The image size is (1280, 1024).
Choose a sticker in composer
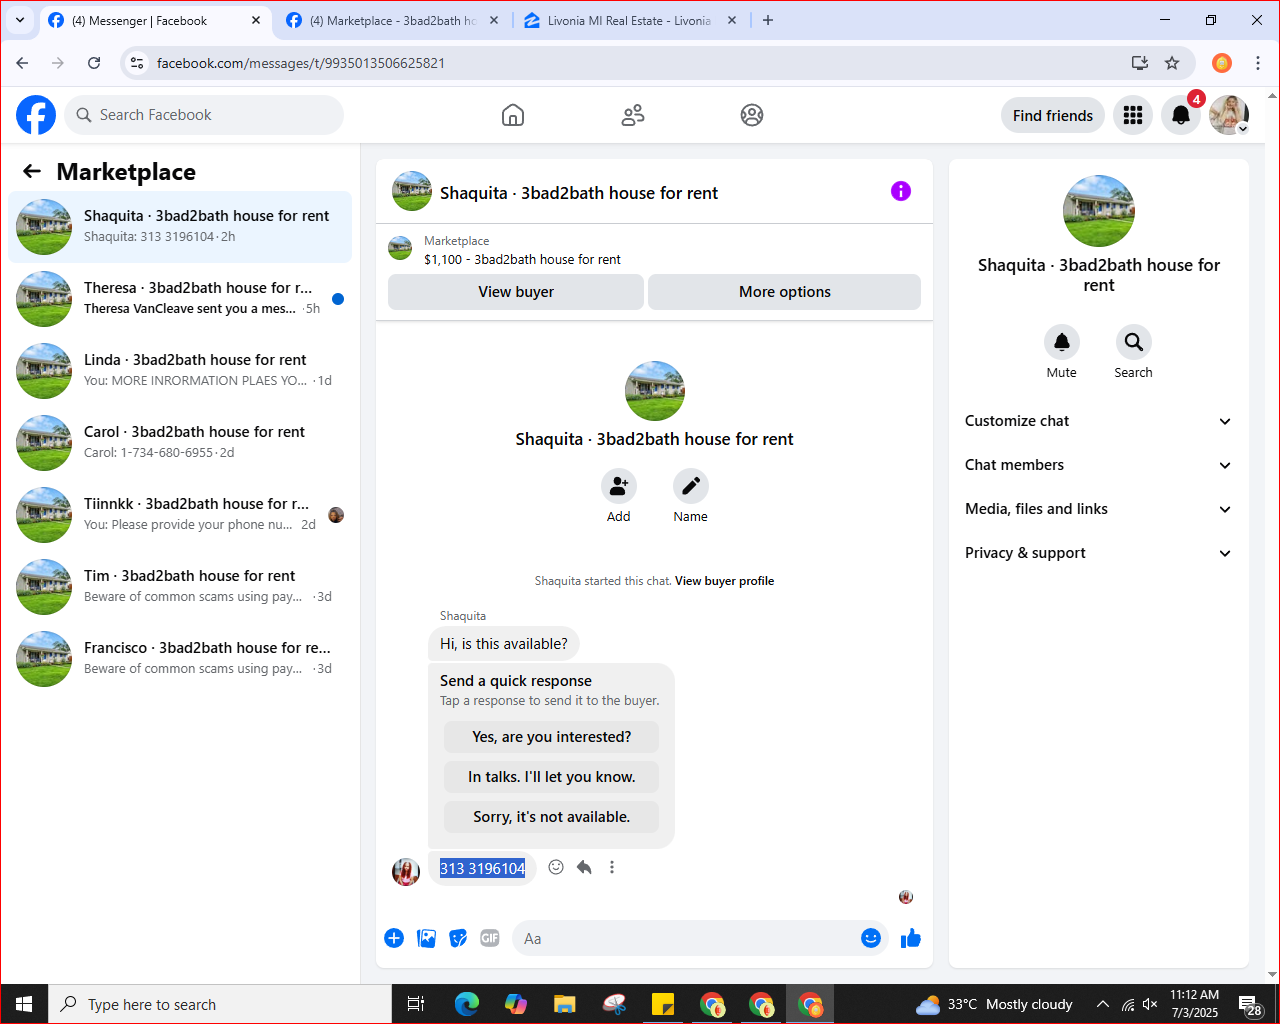coord(458,938)
